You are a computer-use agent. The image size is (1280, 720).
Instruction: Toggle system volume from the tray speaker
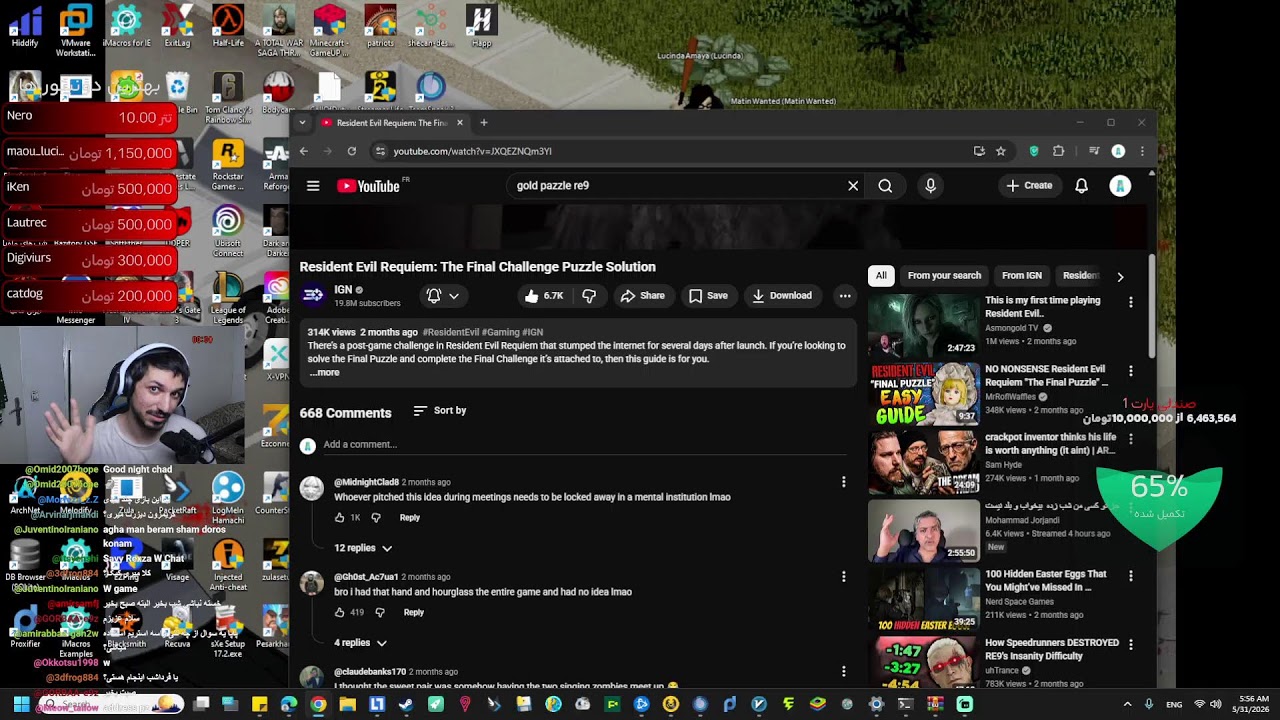[x=1216, y=704]
